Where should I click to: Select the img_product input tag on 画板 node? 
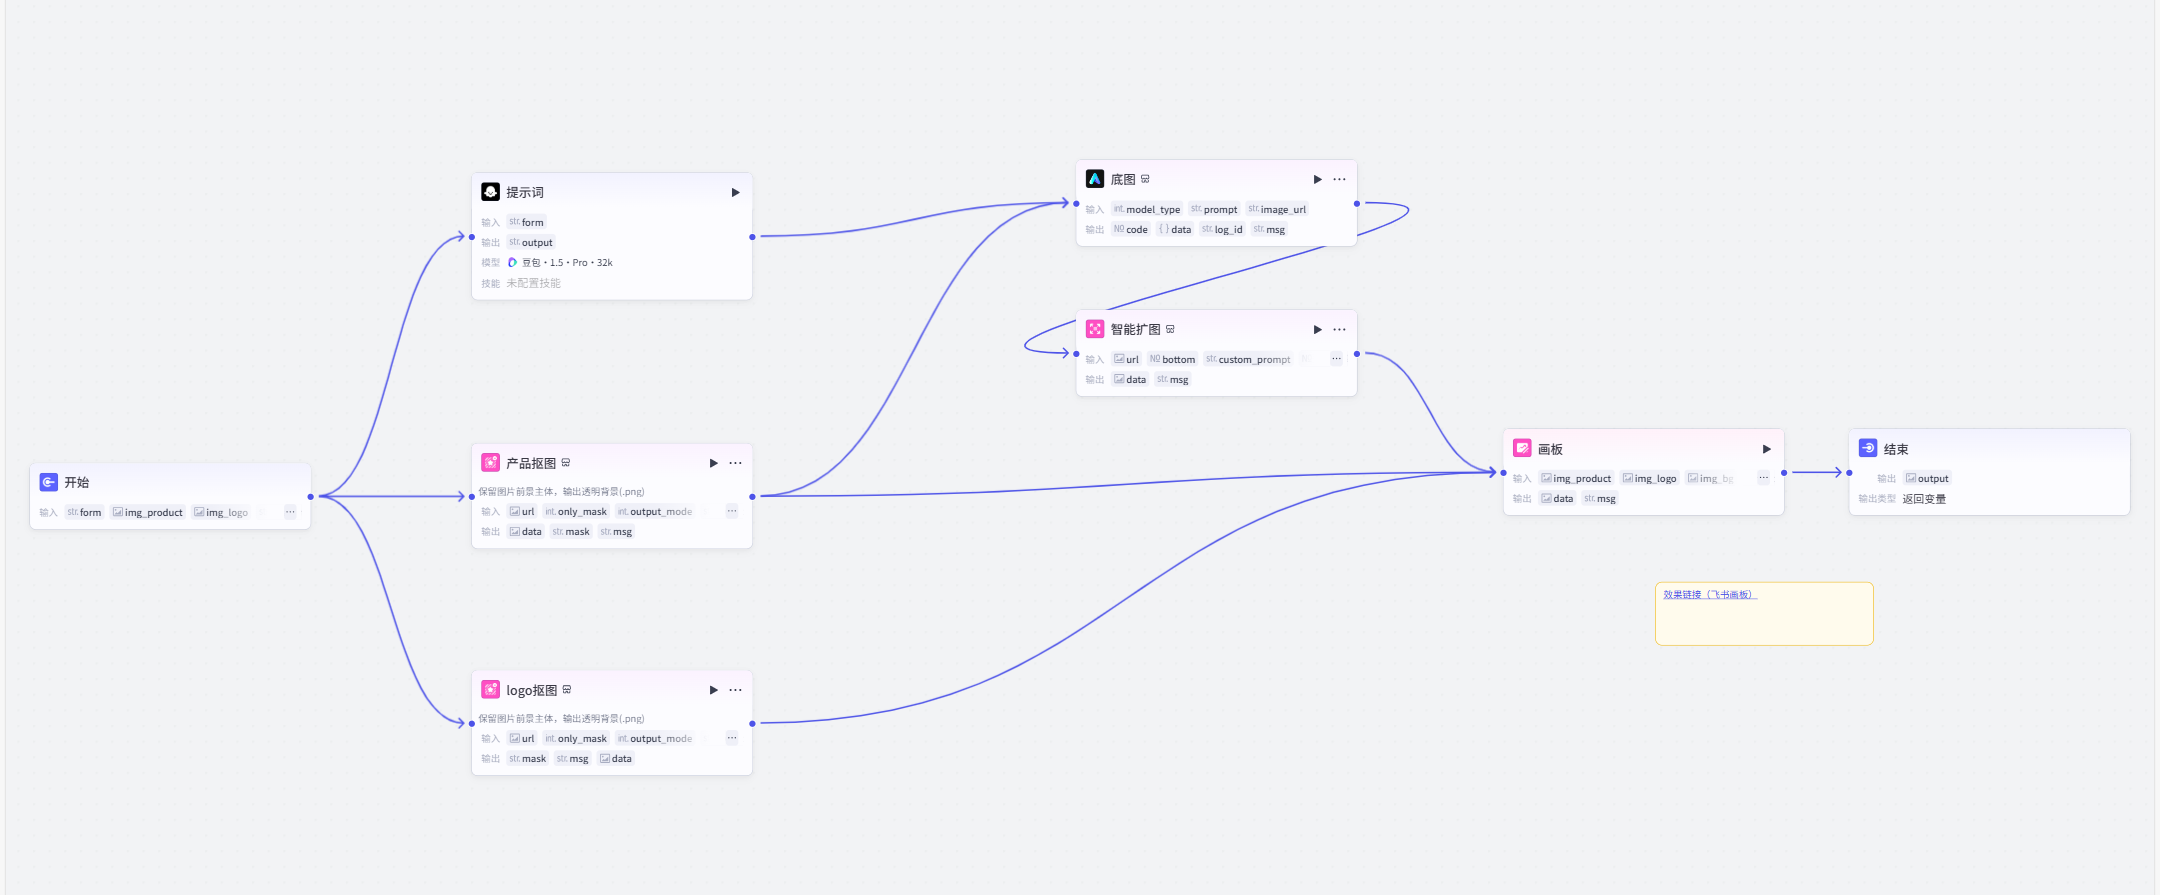click(x=1576, y=479)
